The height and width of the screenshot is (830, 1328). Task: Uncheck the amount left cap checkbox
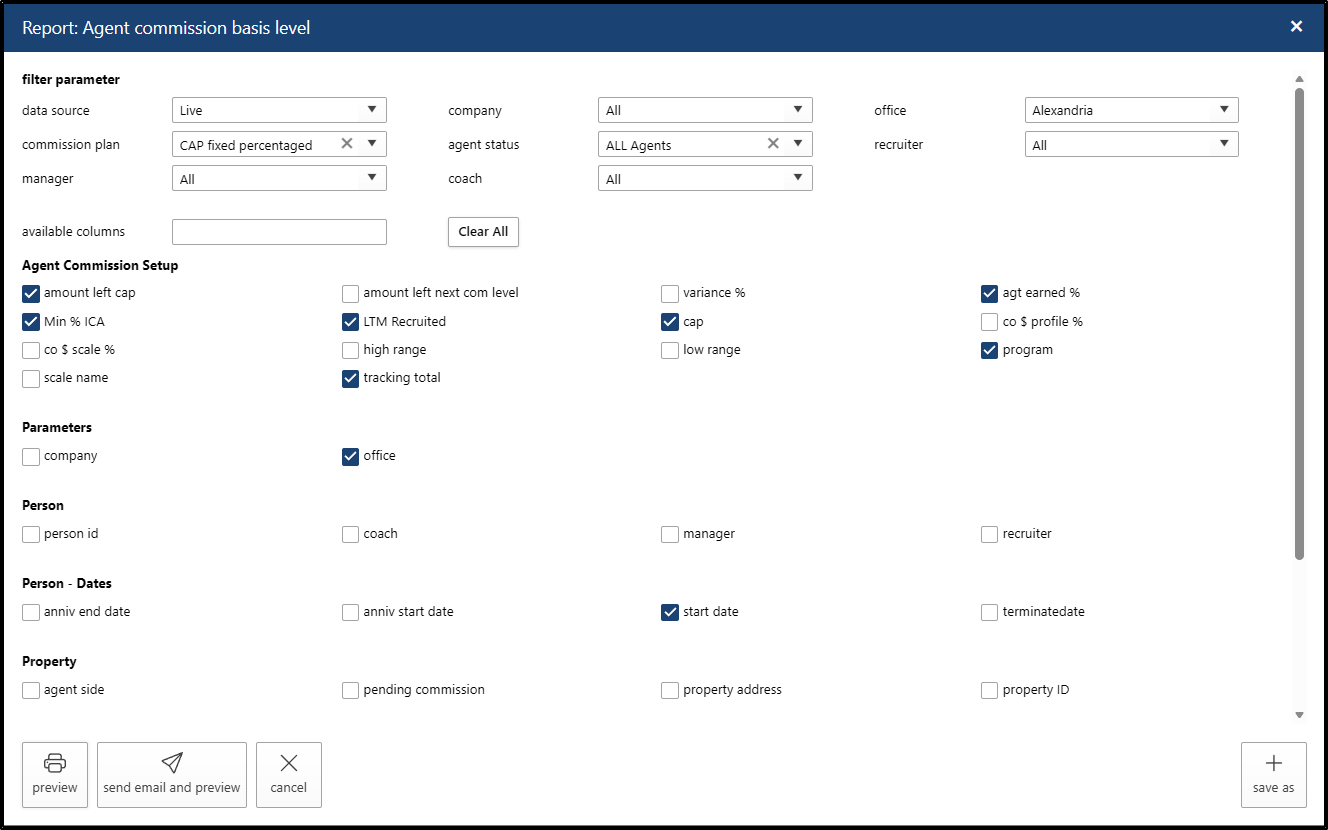tap(31, 294)
